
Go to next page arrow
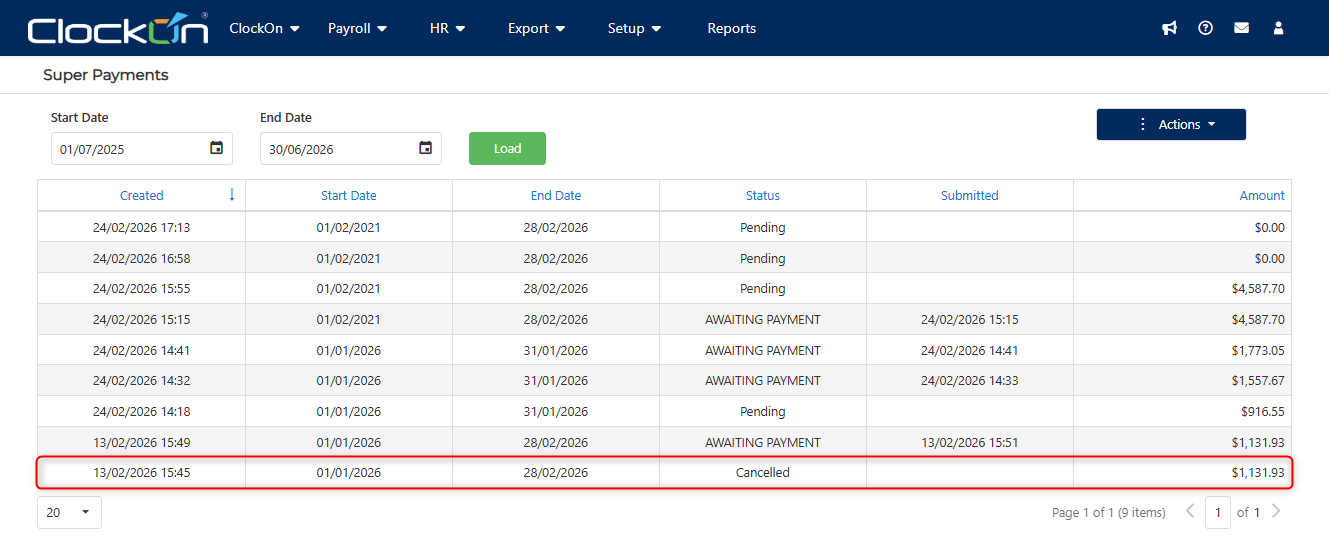[1276, 512]
